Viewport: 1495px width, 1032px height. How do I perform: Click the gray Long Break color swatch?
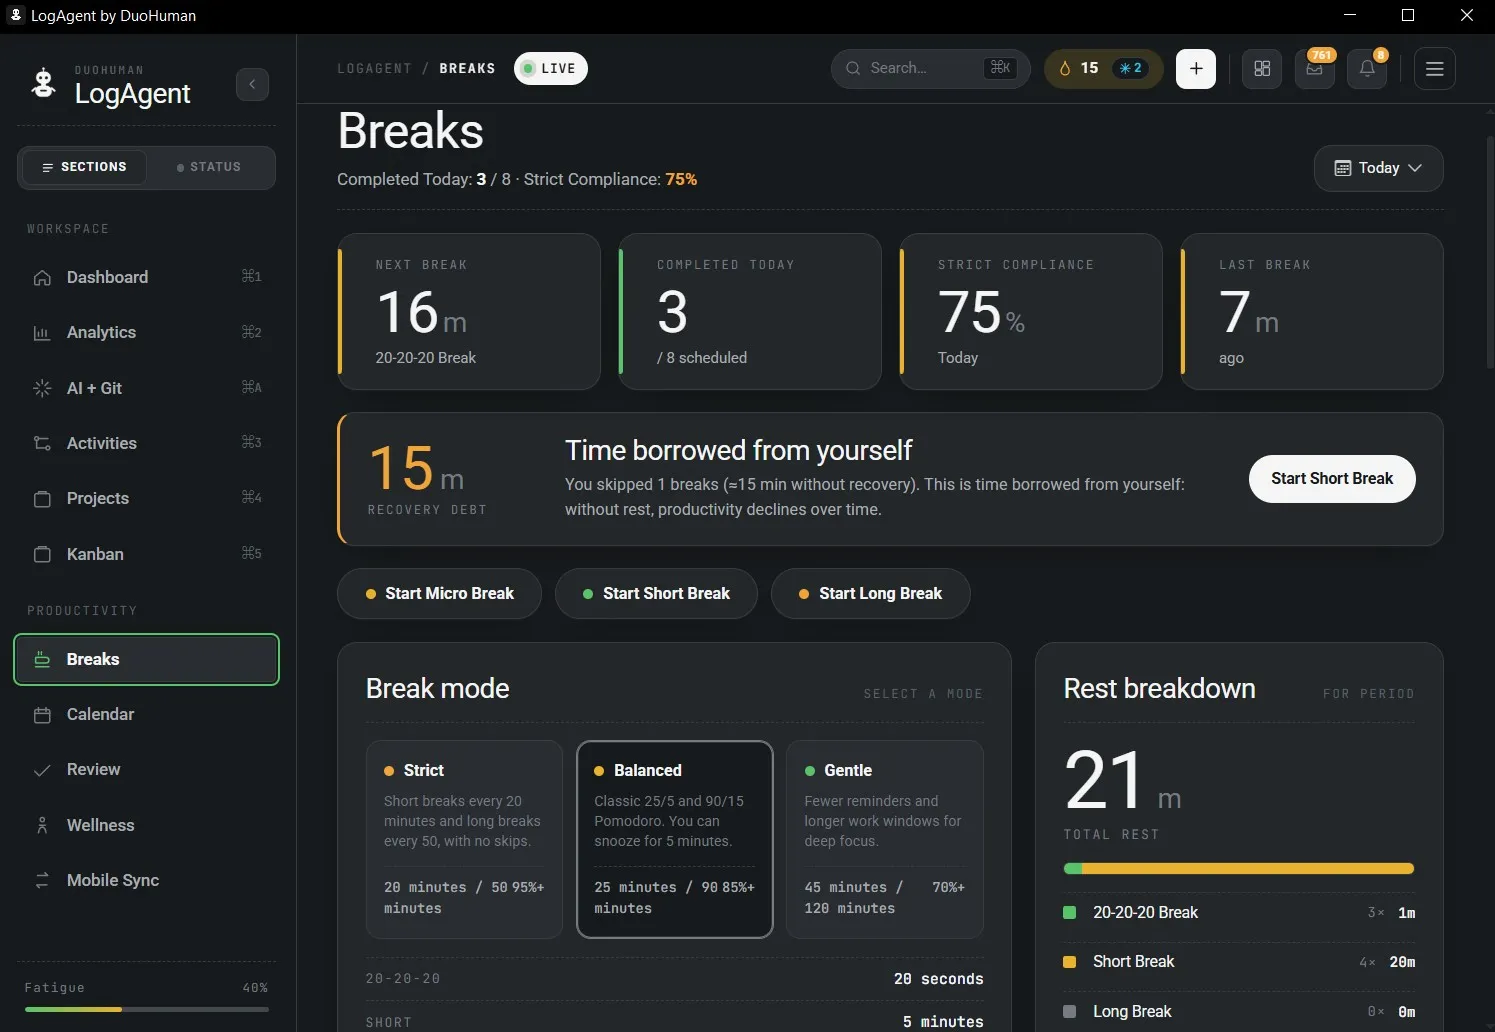tap(1069, 1011)
